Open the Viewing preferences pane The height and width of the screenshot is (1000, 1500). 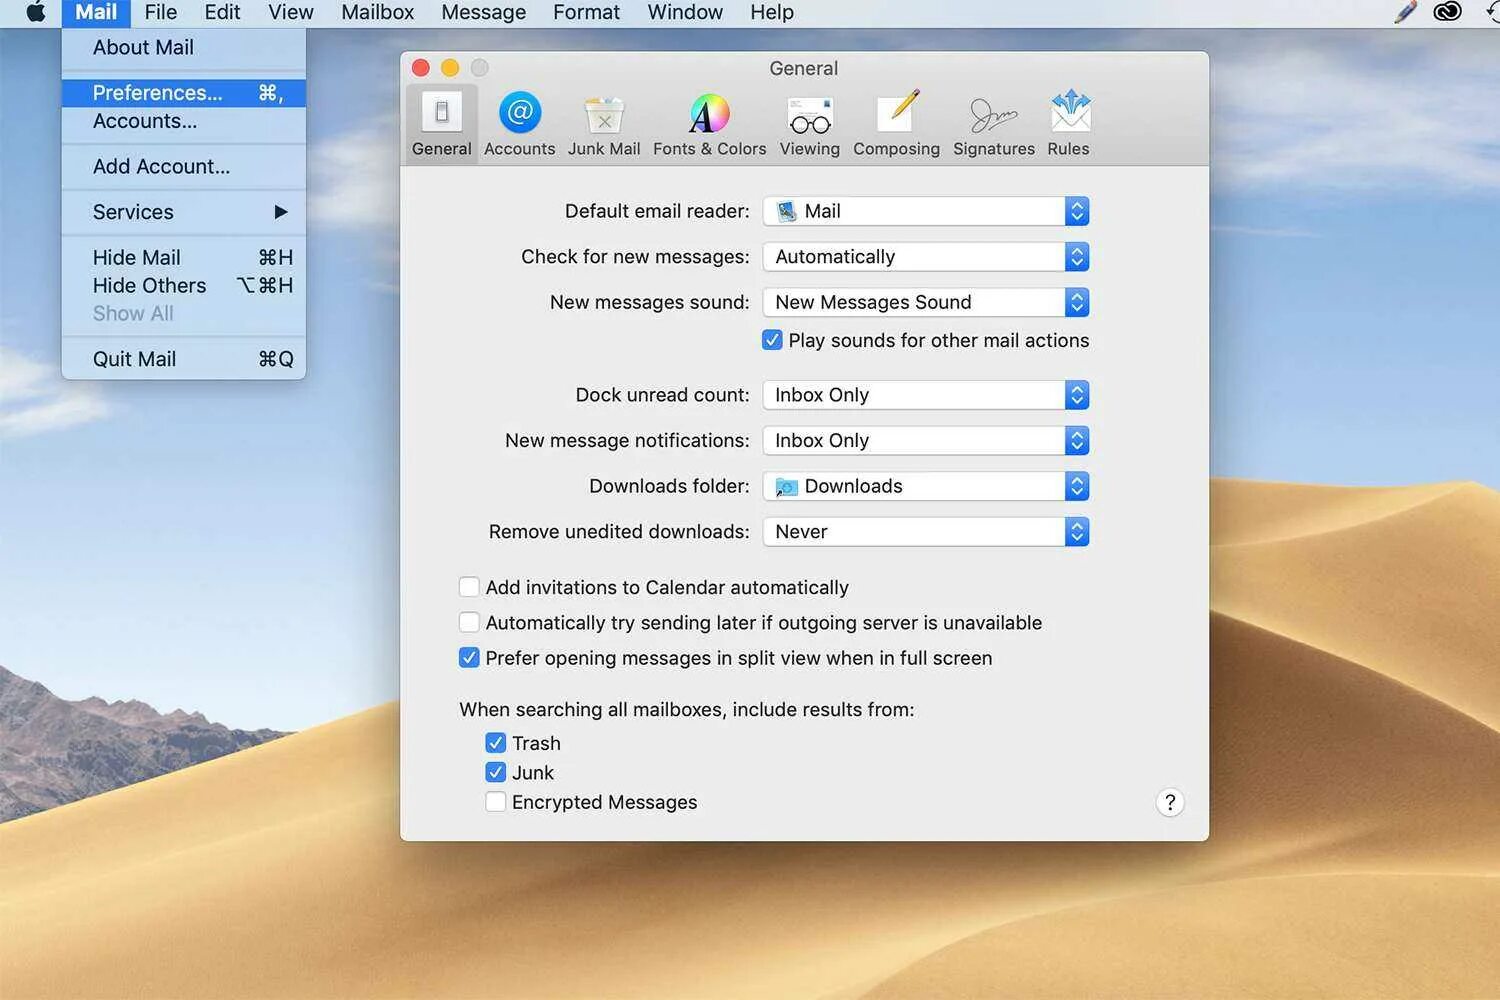tap(809, 124)
